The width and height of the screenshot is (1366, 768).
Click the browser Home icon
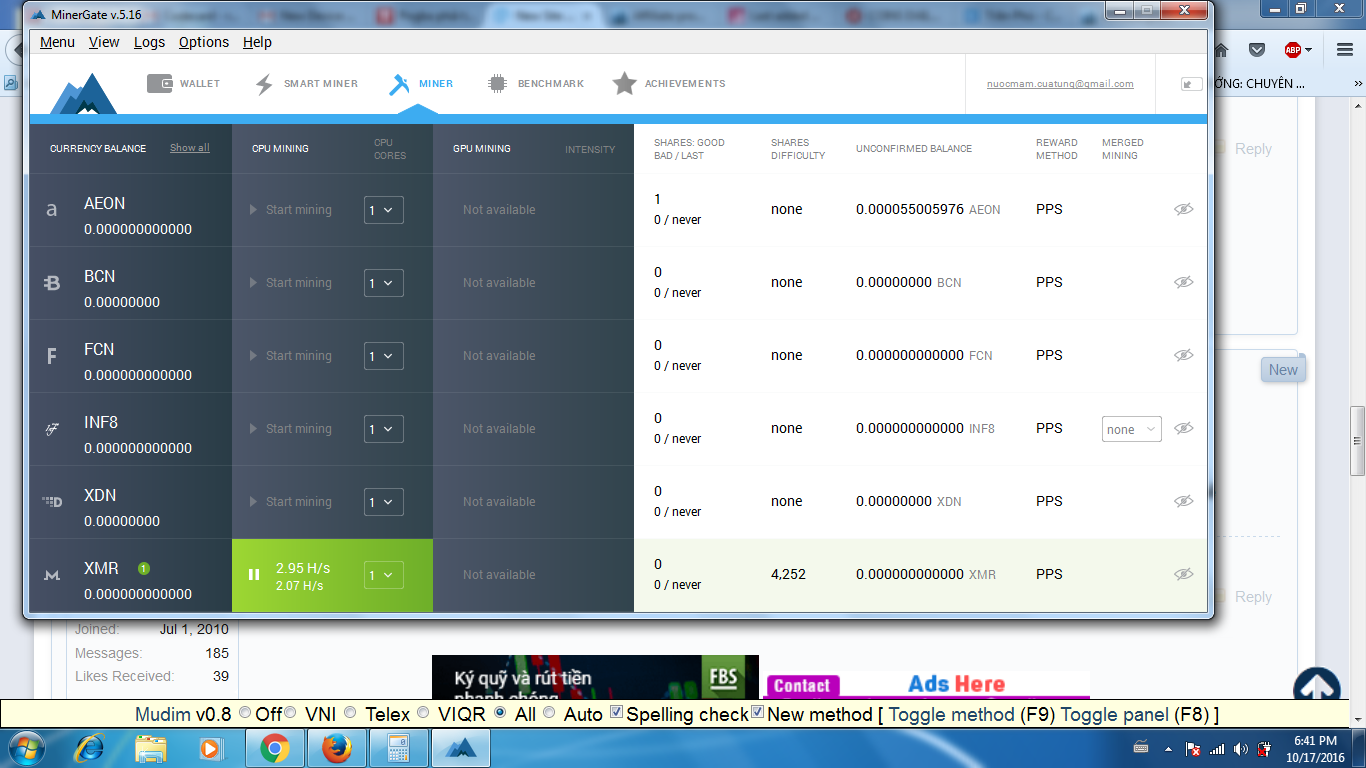click(x=1221, y=49)
